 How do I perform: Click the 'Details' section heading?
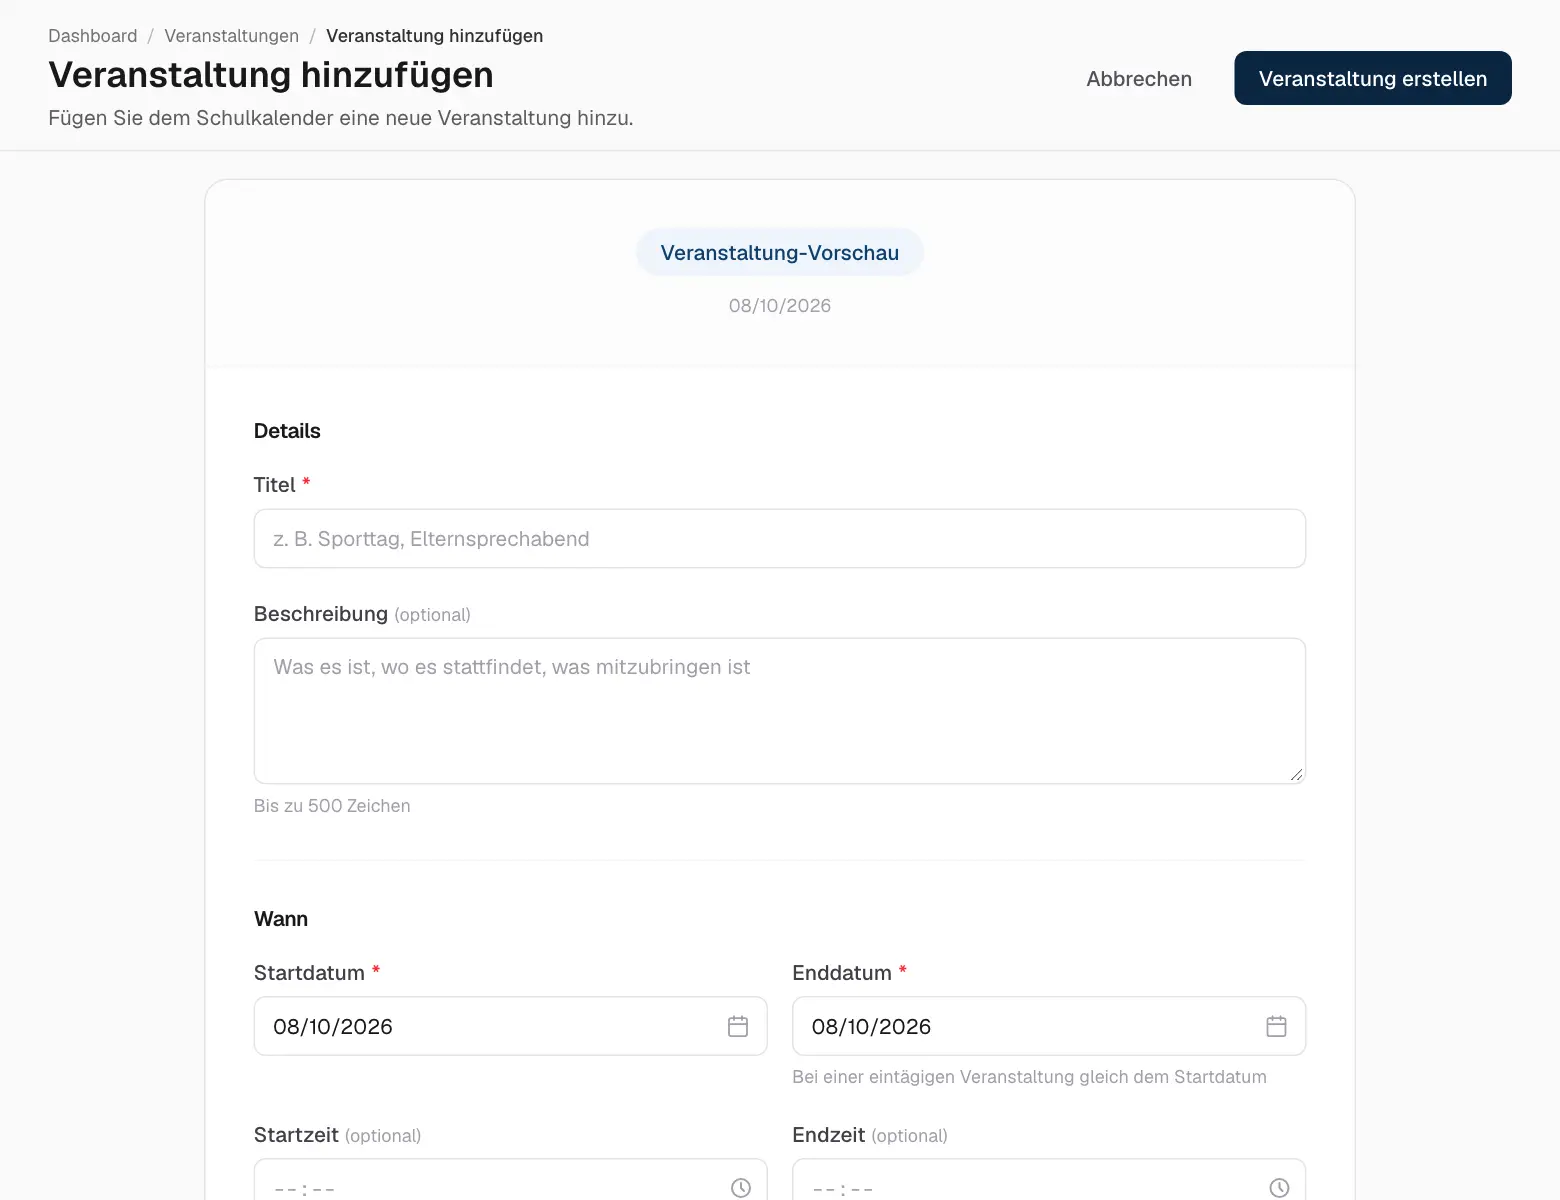287,431
